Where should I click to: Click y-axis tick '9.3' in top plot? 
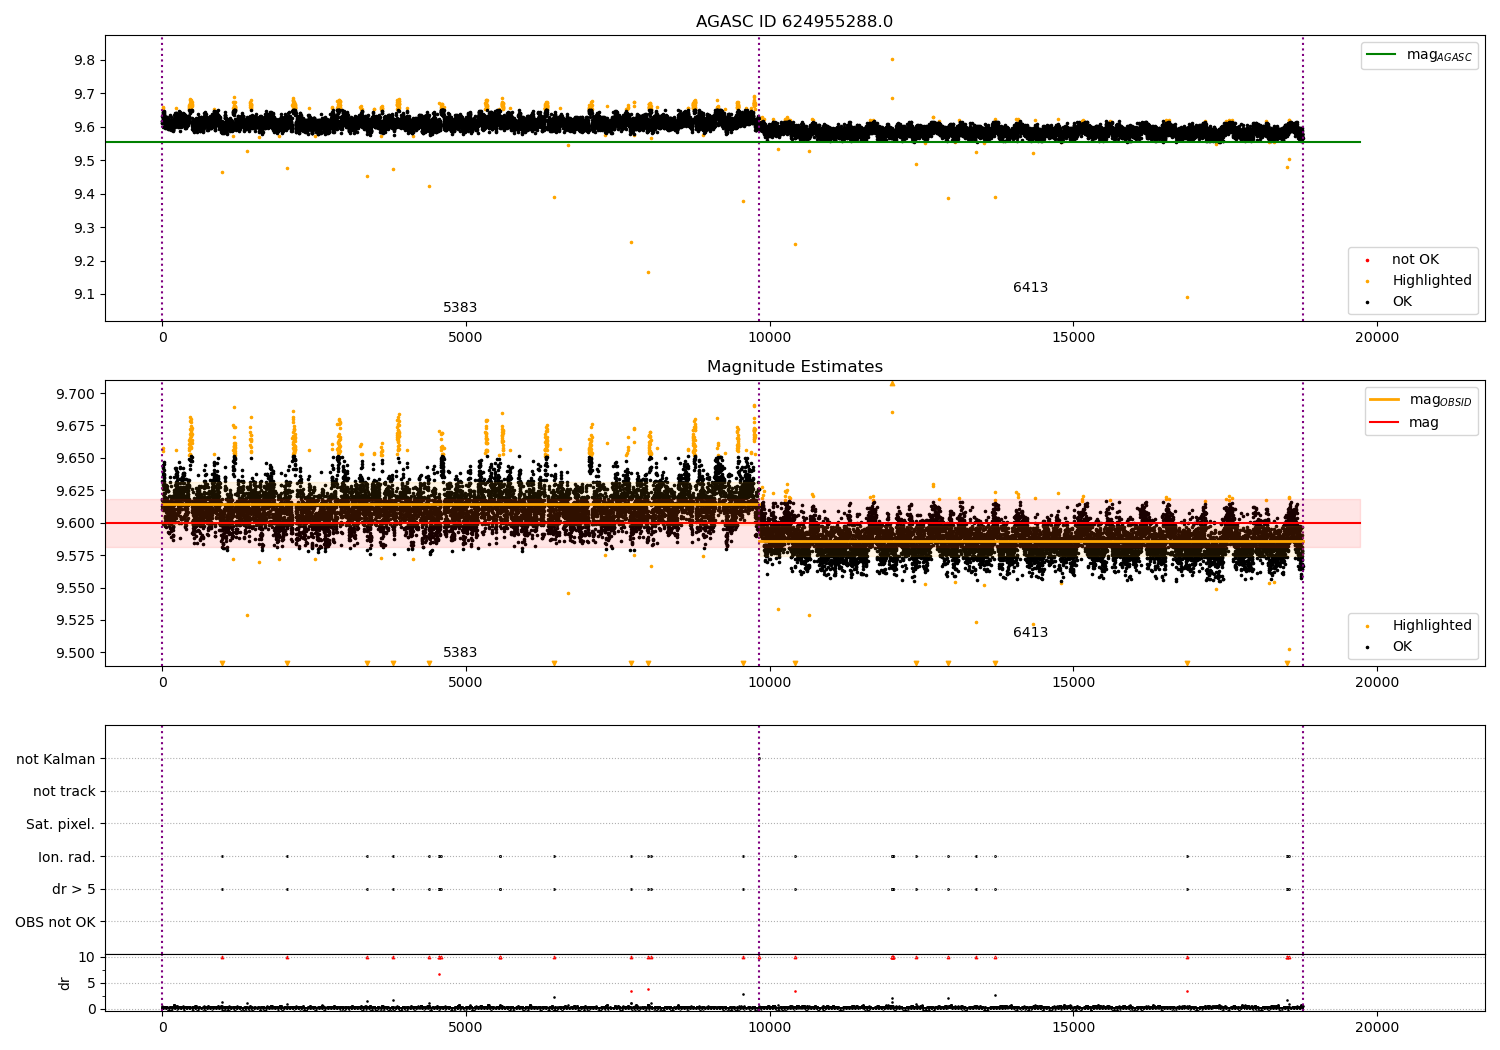coord(84,228)
